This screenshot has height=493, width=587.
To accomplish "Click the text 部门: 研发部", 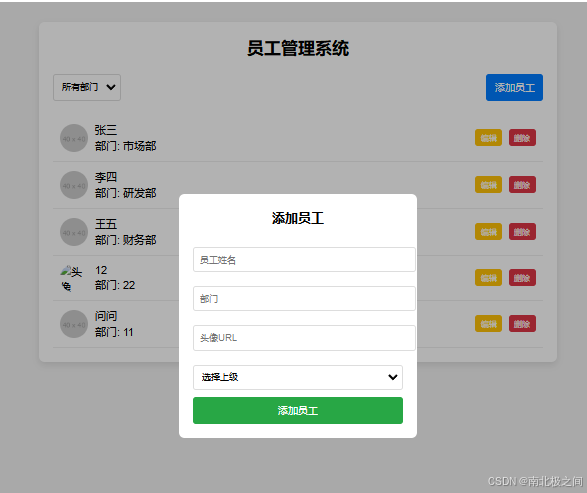I will point(125,193).
